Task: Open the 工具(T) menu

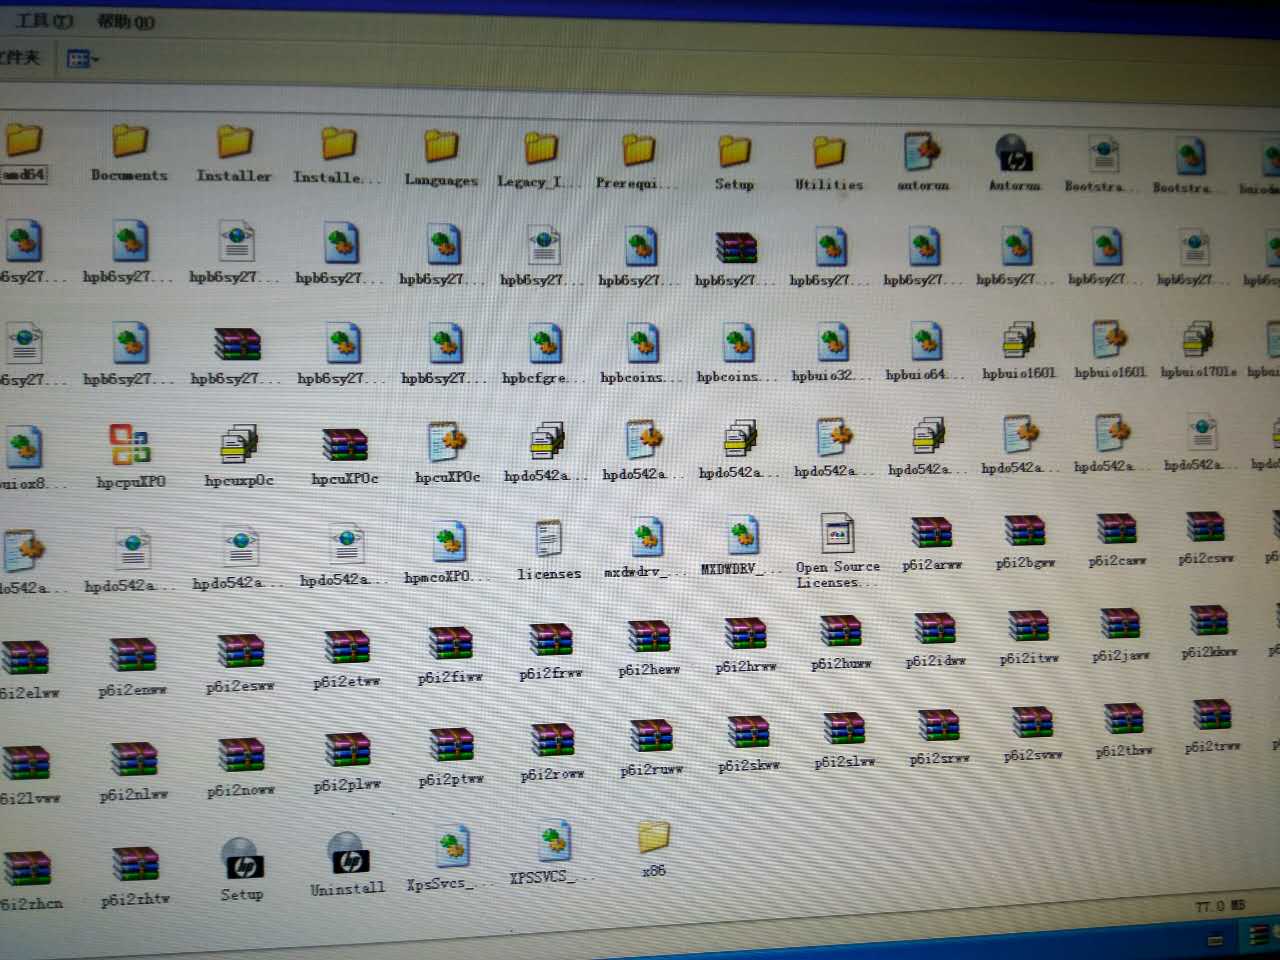Action: click(43, 20)
